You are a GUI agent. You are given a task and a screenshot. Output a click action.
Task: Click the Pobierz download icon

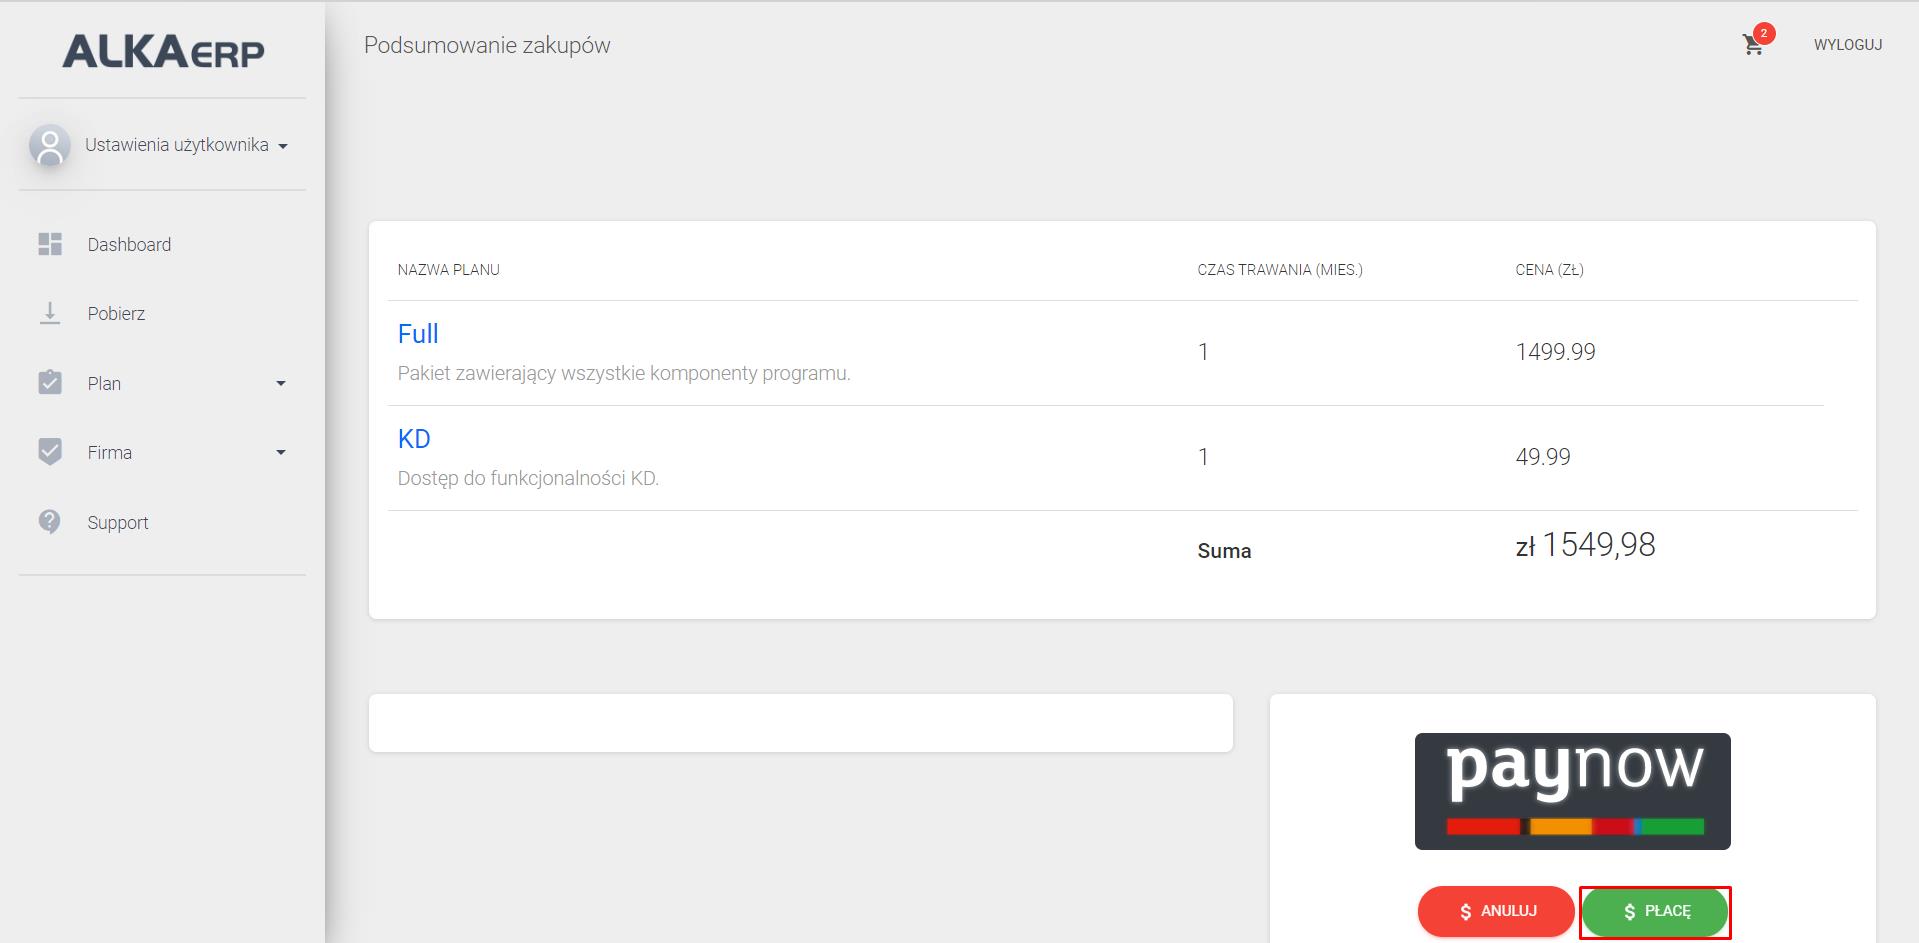pyautogui.click(x=50, y=313)
